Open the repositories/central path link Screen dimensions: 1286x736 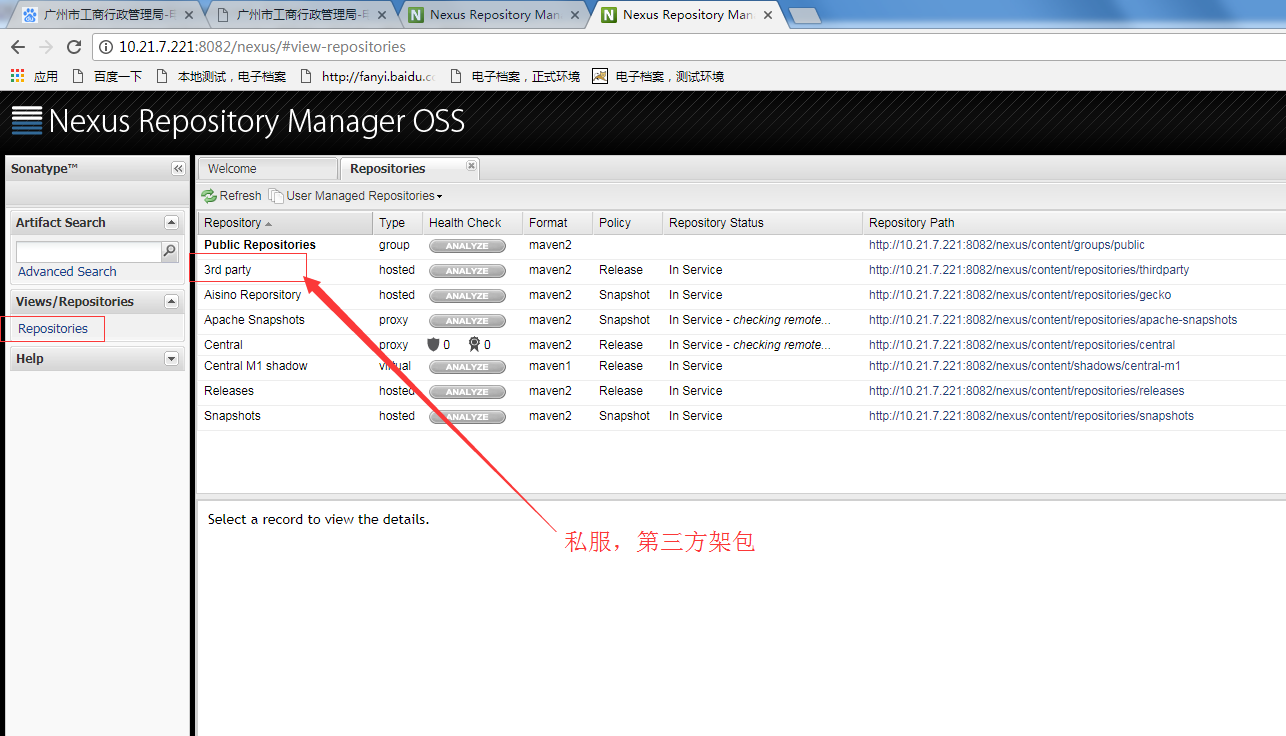click(x=1022, y=345)
